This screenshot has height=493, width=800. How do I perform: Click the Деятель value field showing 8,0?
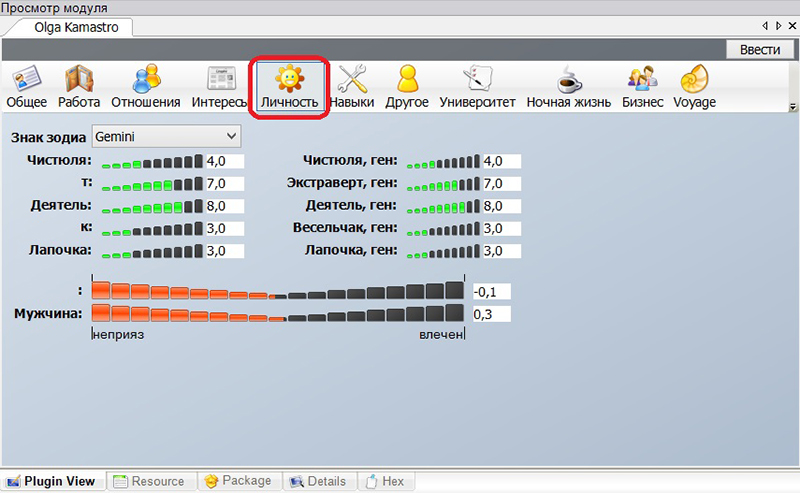(x=224, y=205)
